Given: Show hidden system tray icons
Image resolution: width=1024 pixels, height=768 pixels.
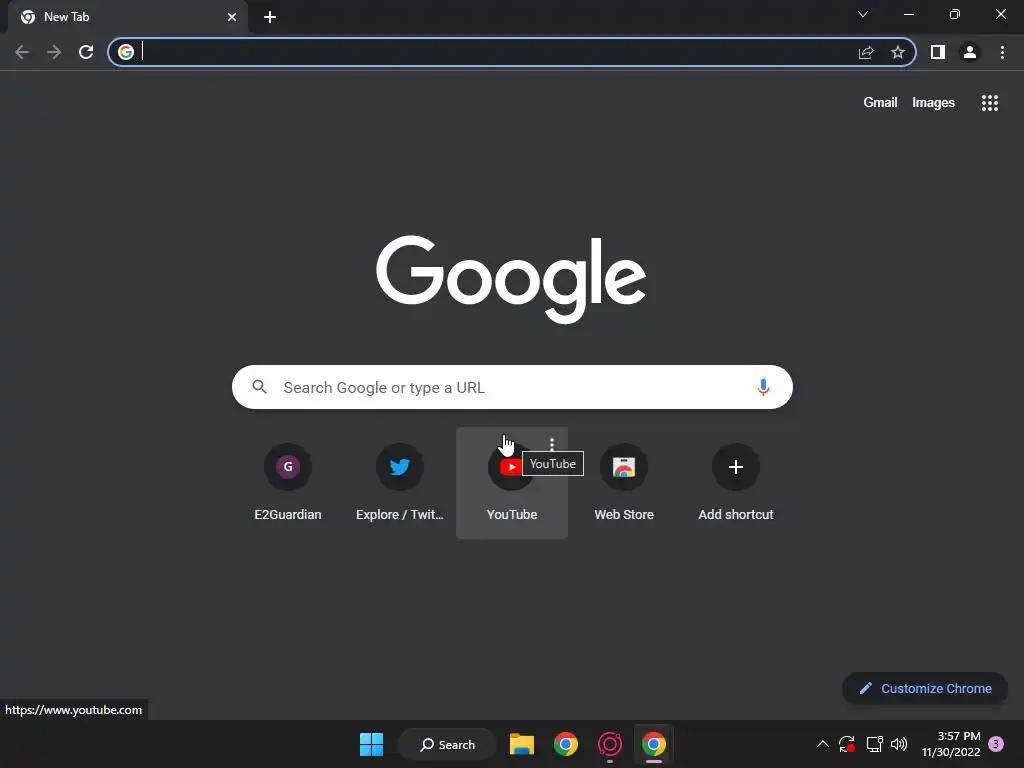Looking at the screenshot, I should click(x=823, y=744).
